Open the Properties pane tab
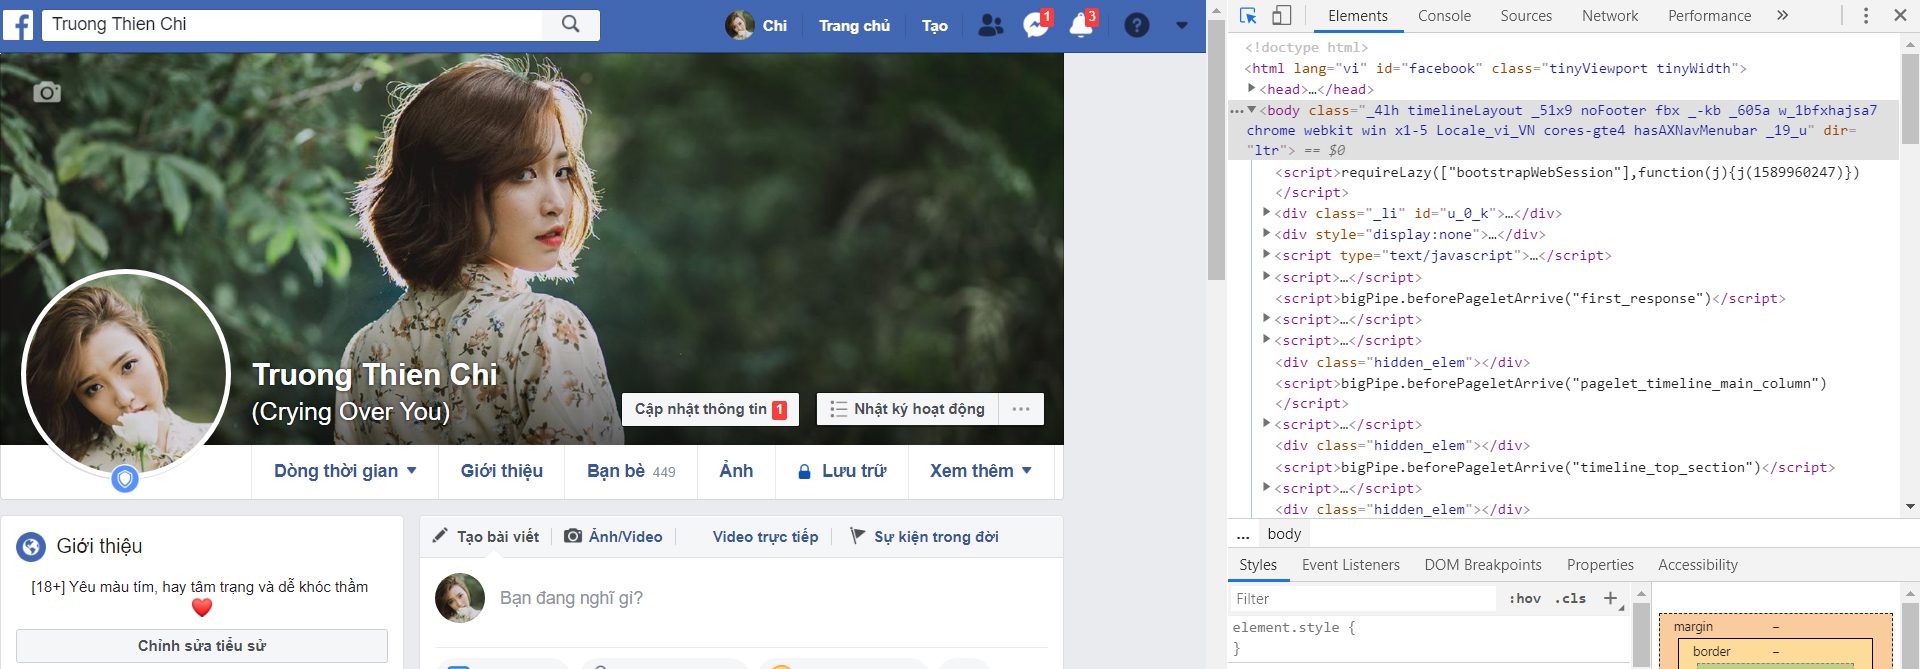 (1600, 565)
